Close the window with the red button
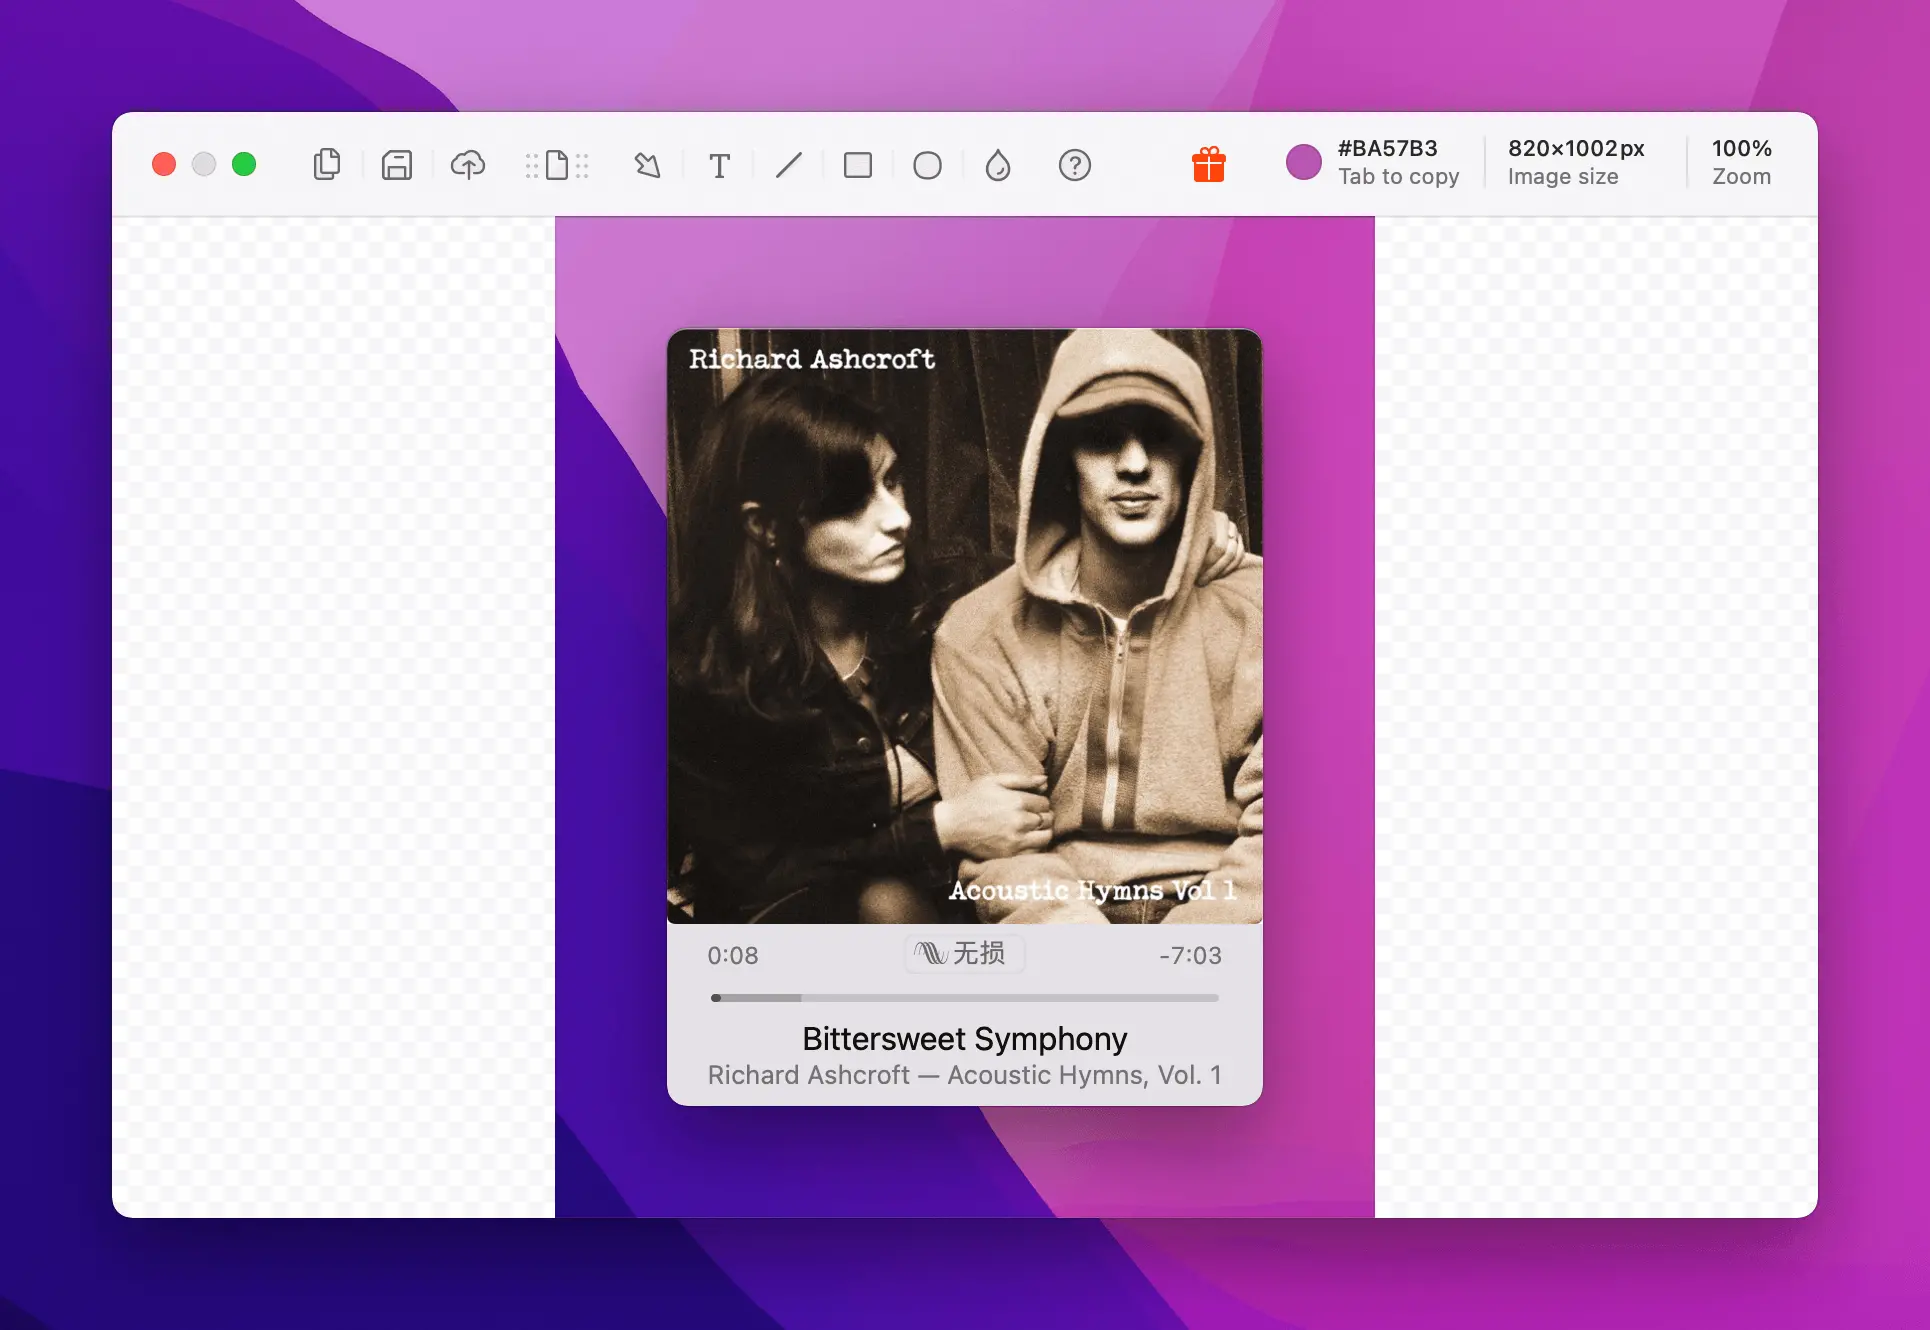The image size is (1930, 1330). pos(164,164)
